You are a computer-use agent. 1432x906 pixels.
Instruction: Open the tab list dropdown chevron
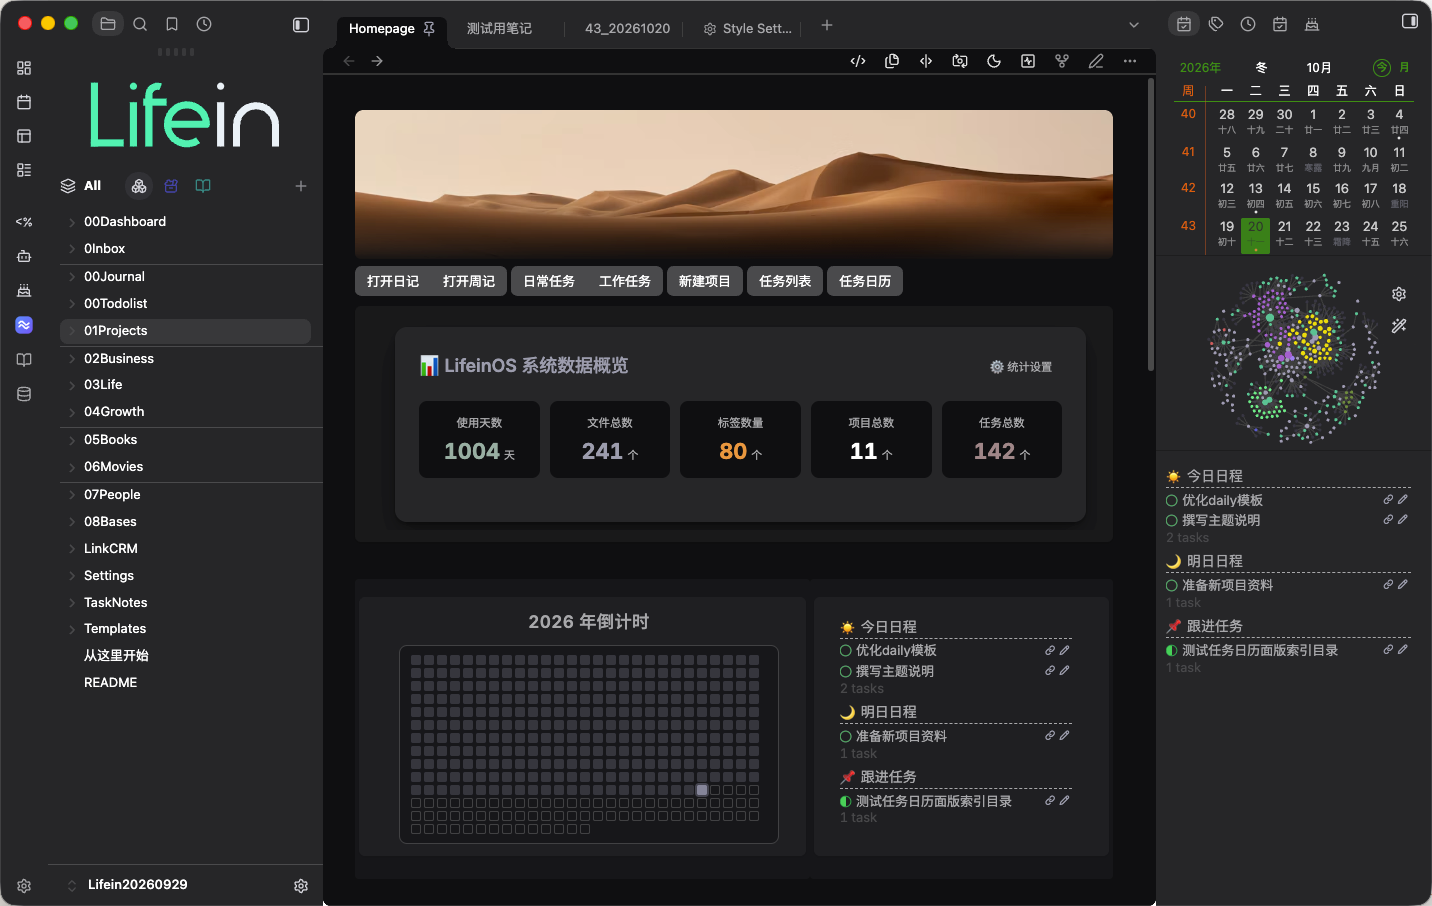[1133, 25]
